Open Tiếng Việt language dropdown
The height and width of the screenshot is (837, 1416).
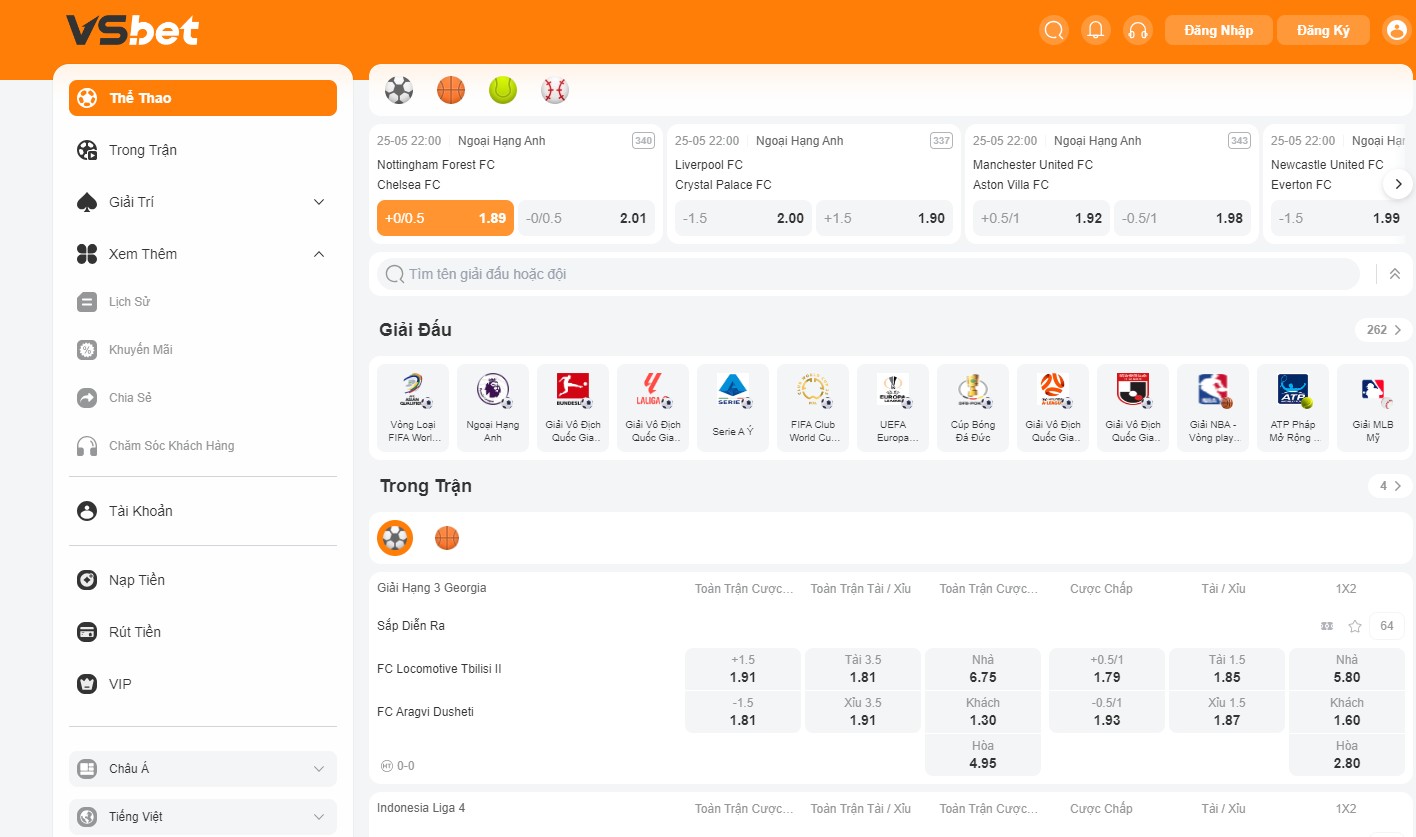pyautogui.click(x=203, y=817)
